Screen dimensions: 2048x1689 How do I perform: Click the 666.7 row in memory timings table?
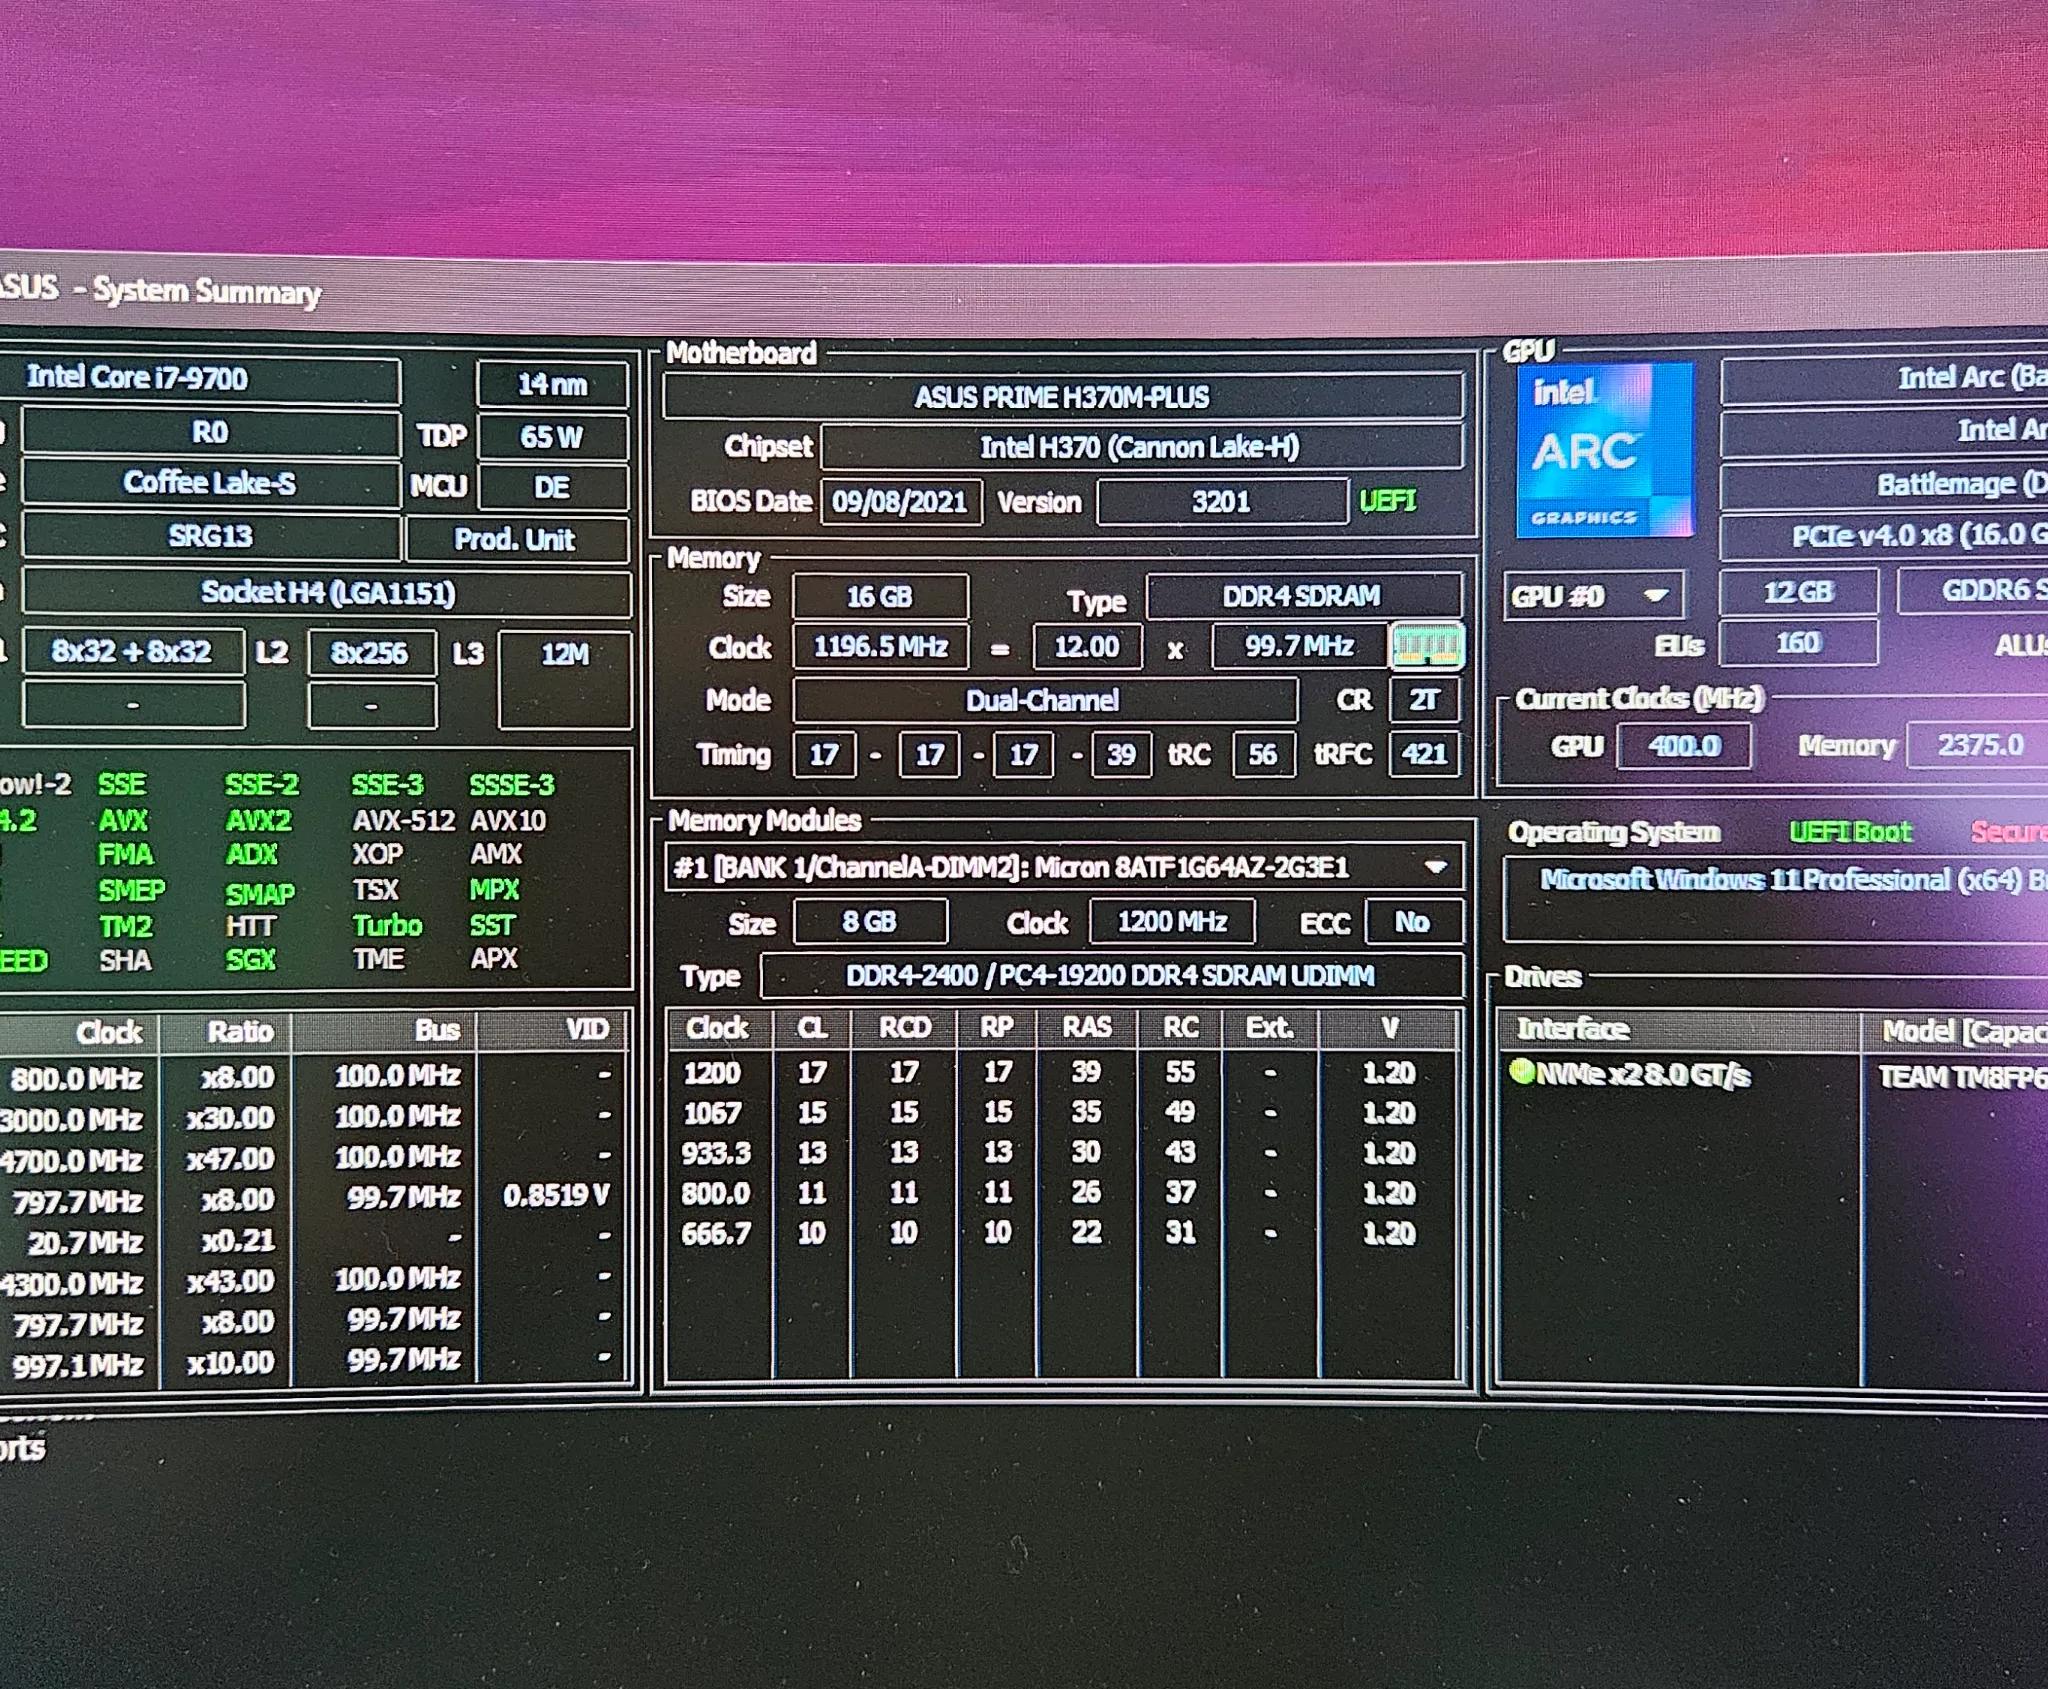pyautogui.click(x=1062, y=1232)
